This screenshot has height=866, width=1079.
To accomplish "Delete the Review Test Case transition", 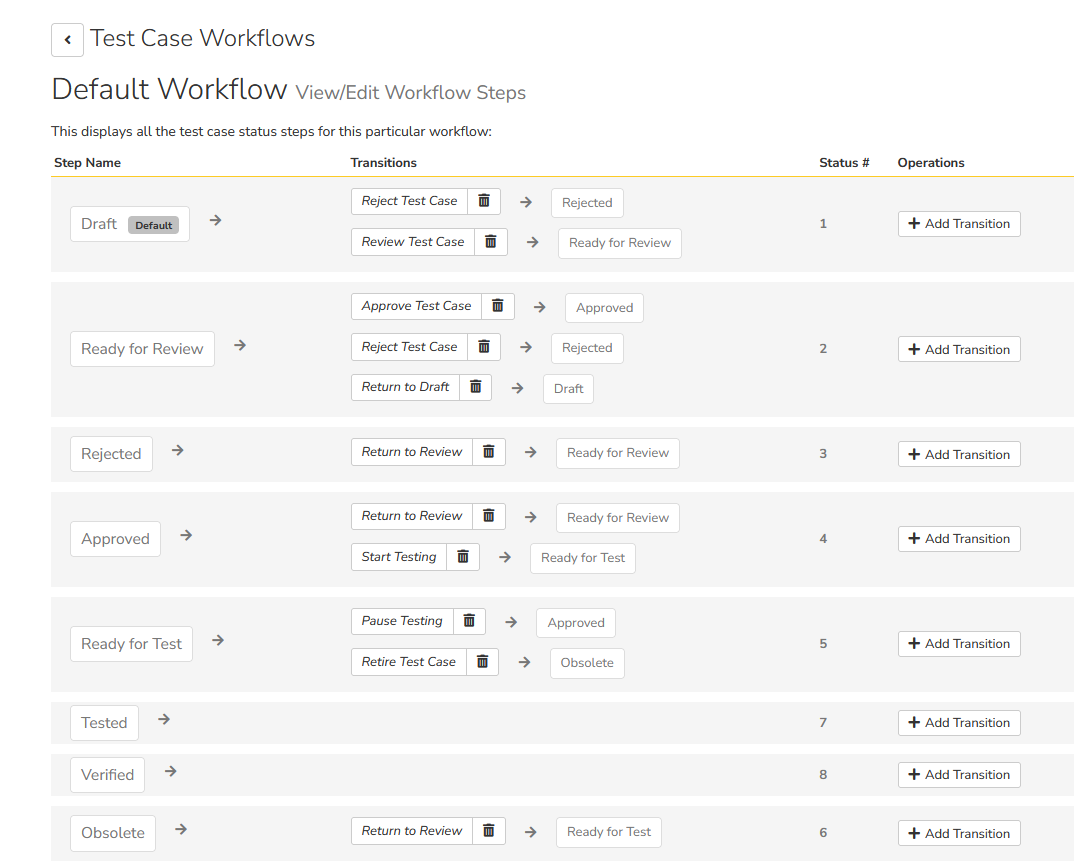I will point(491,242).
